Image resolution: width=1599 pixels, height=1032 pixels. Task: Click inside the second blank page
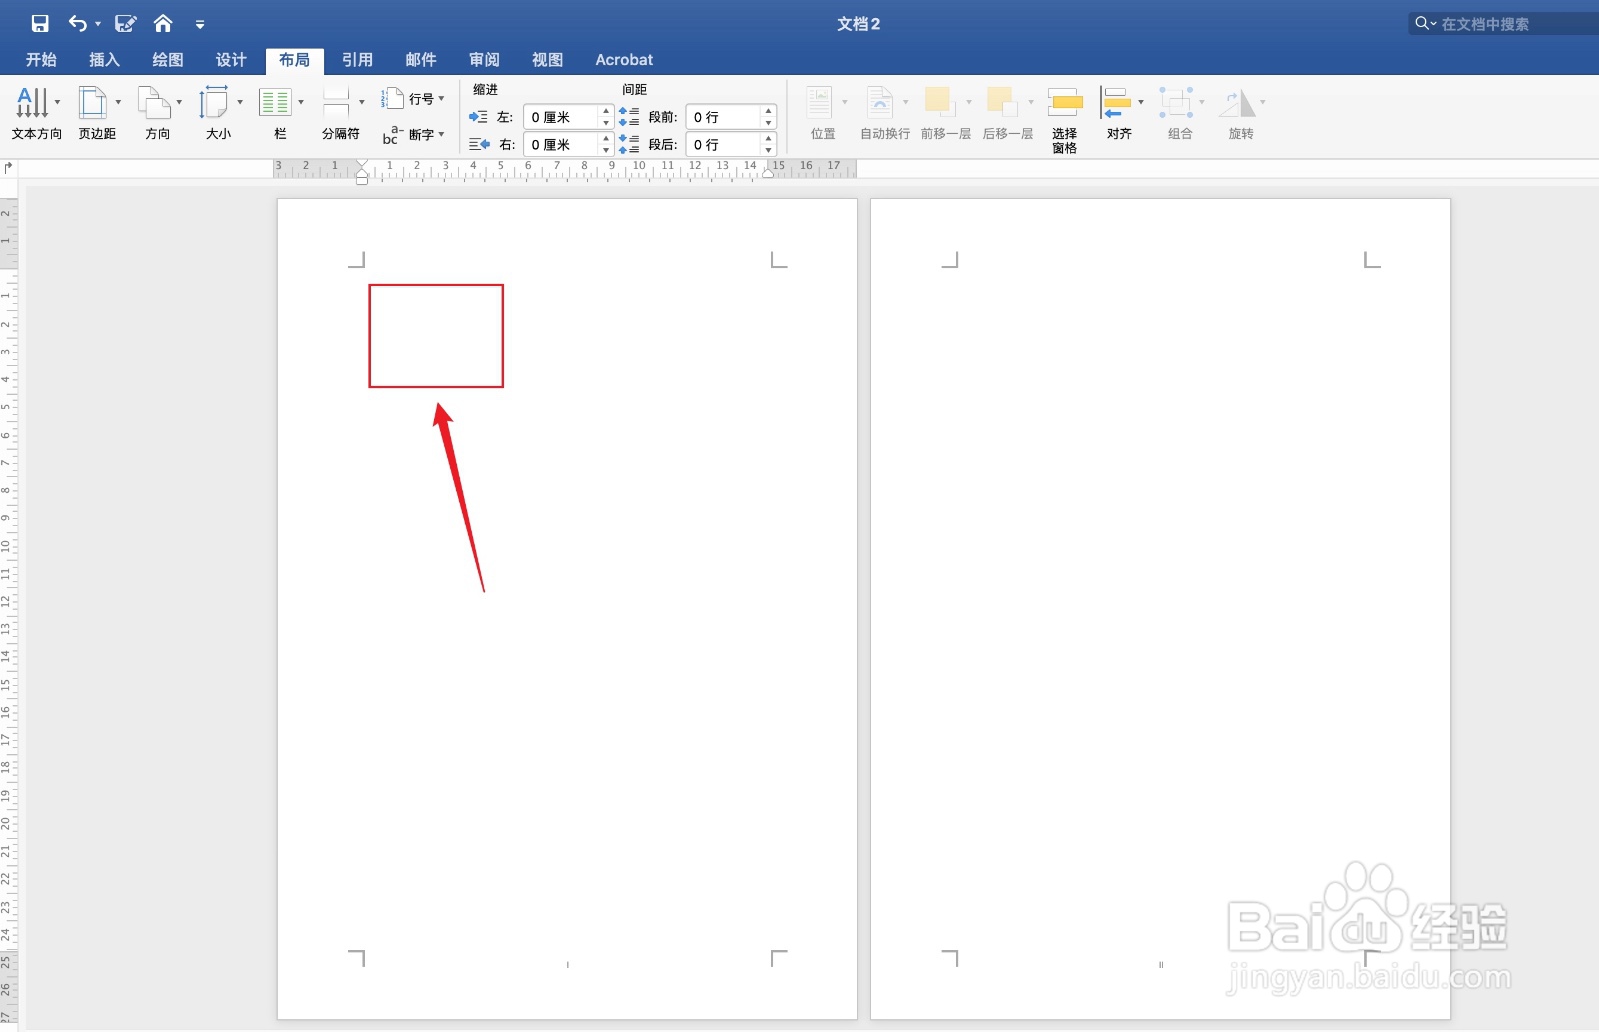tap(1160, 608)
